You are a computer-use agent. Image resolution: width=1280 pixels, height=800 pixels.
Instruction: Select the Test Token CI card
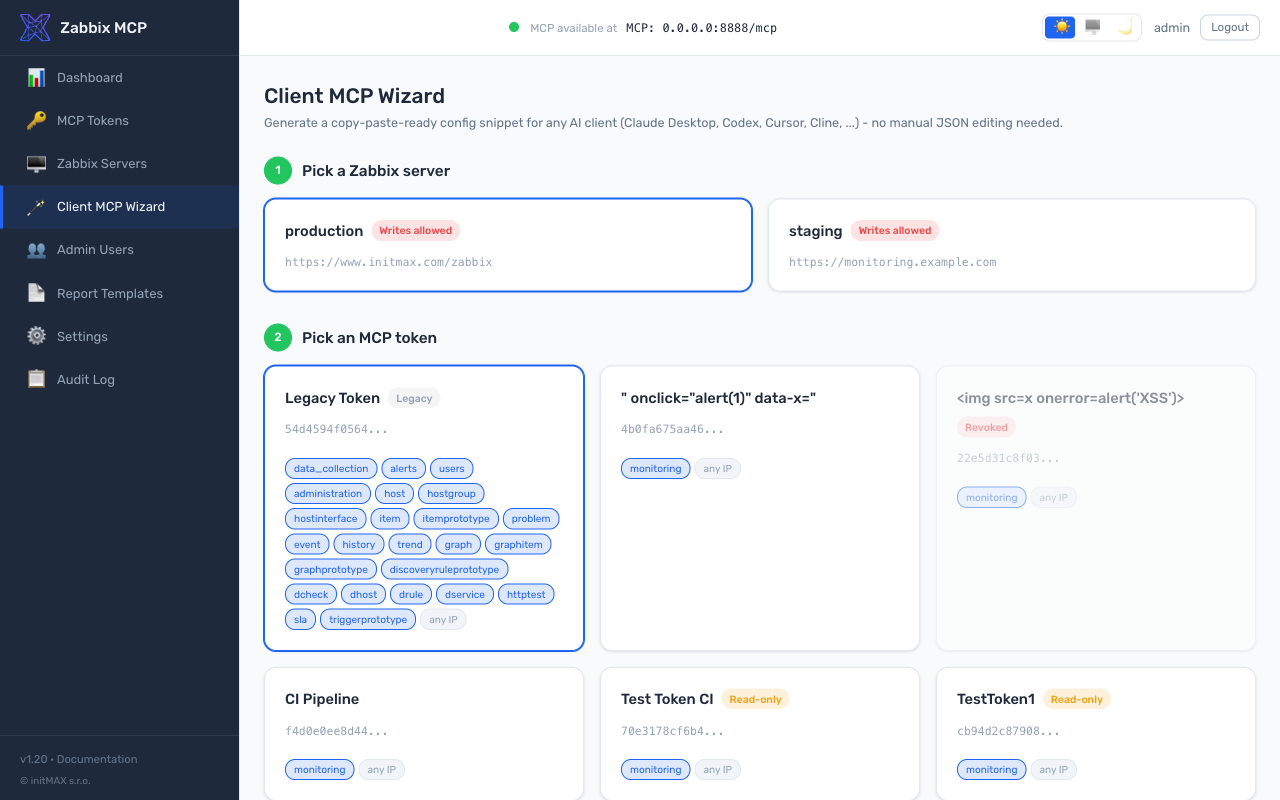(x=760, y=734)
